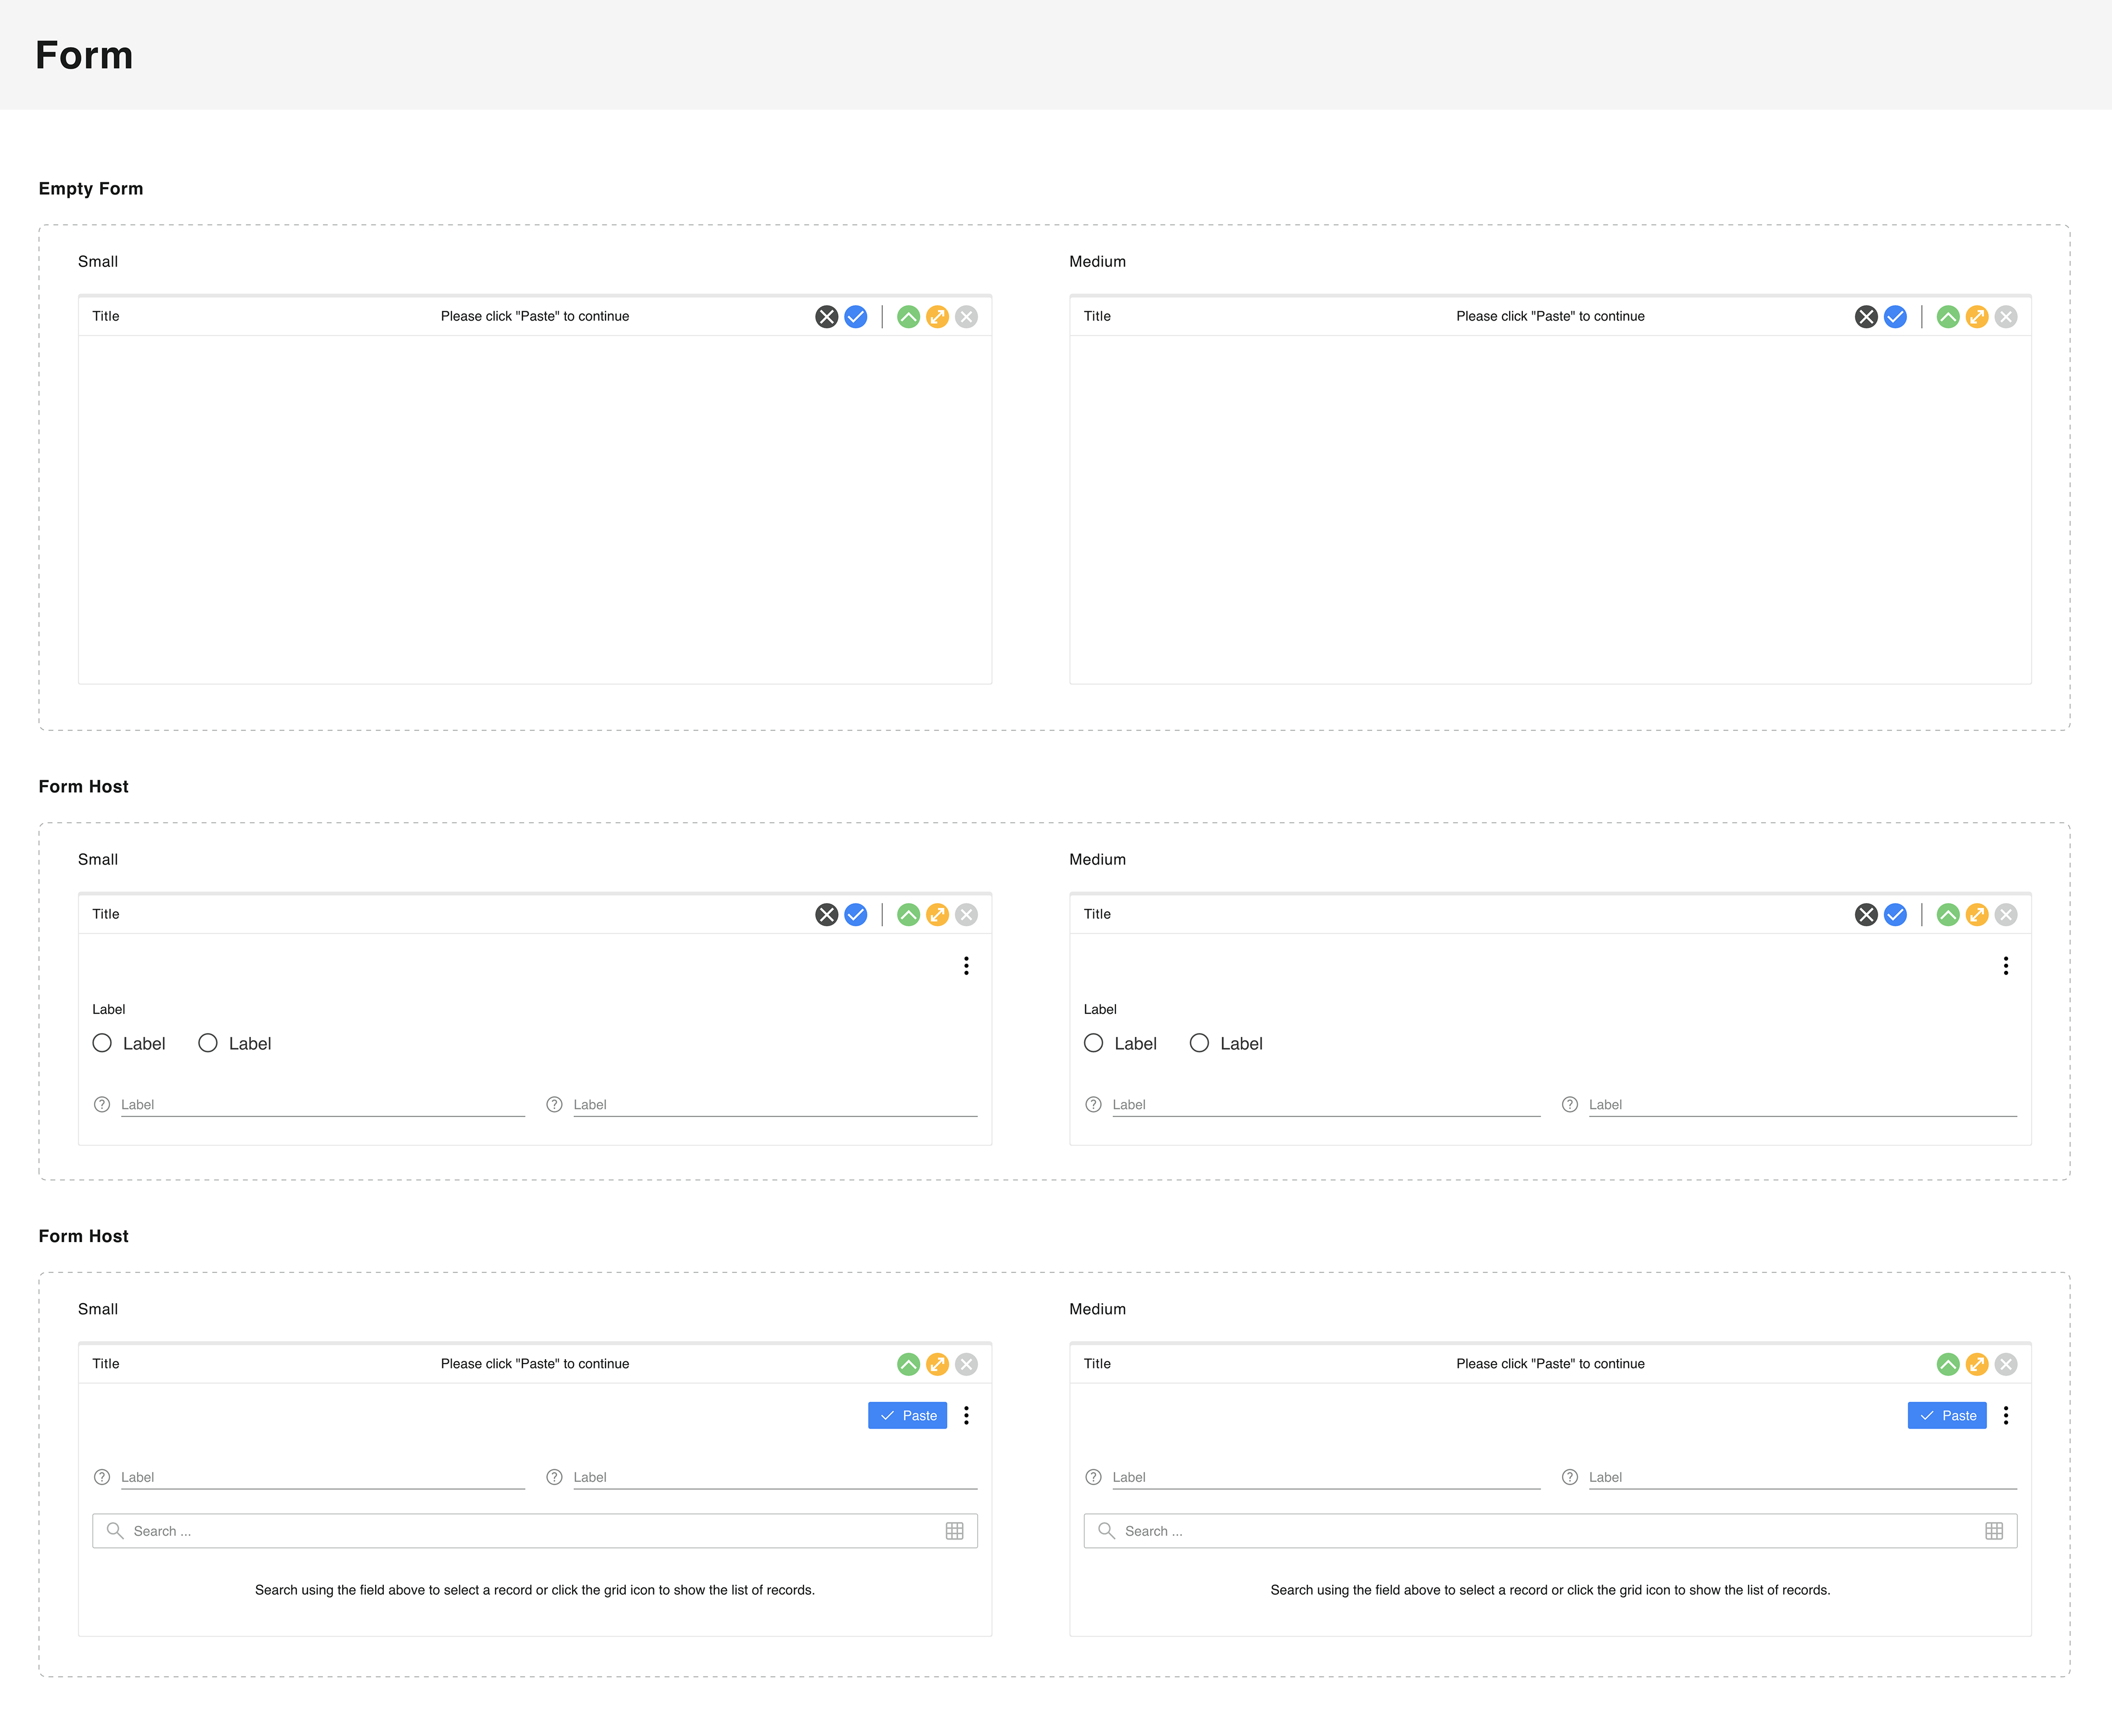
Task: Open kebab menu beside Paste in Small panel
Action: pyautogui.click(x=966, y=1415)
